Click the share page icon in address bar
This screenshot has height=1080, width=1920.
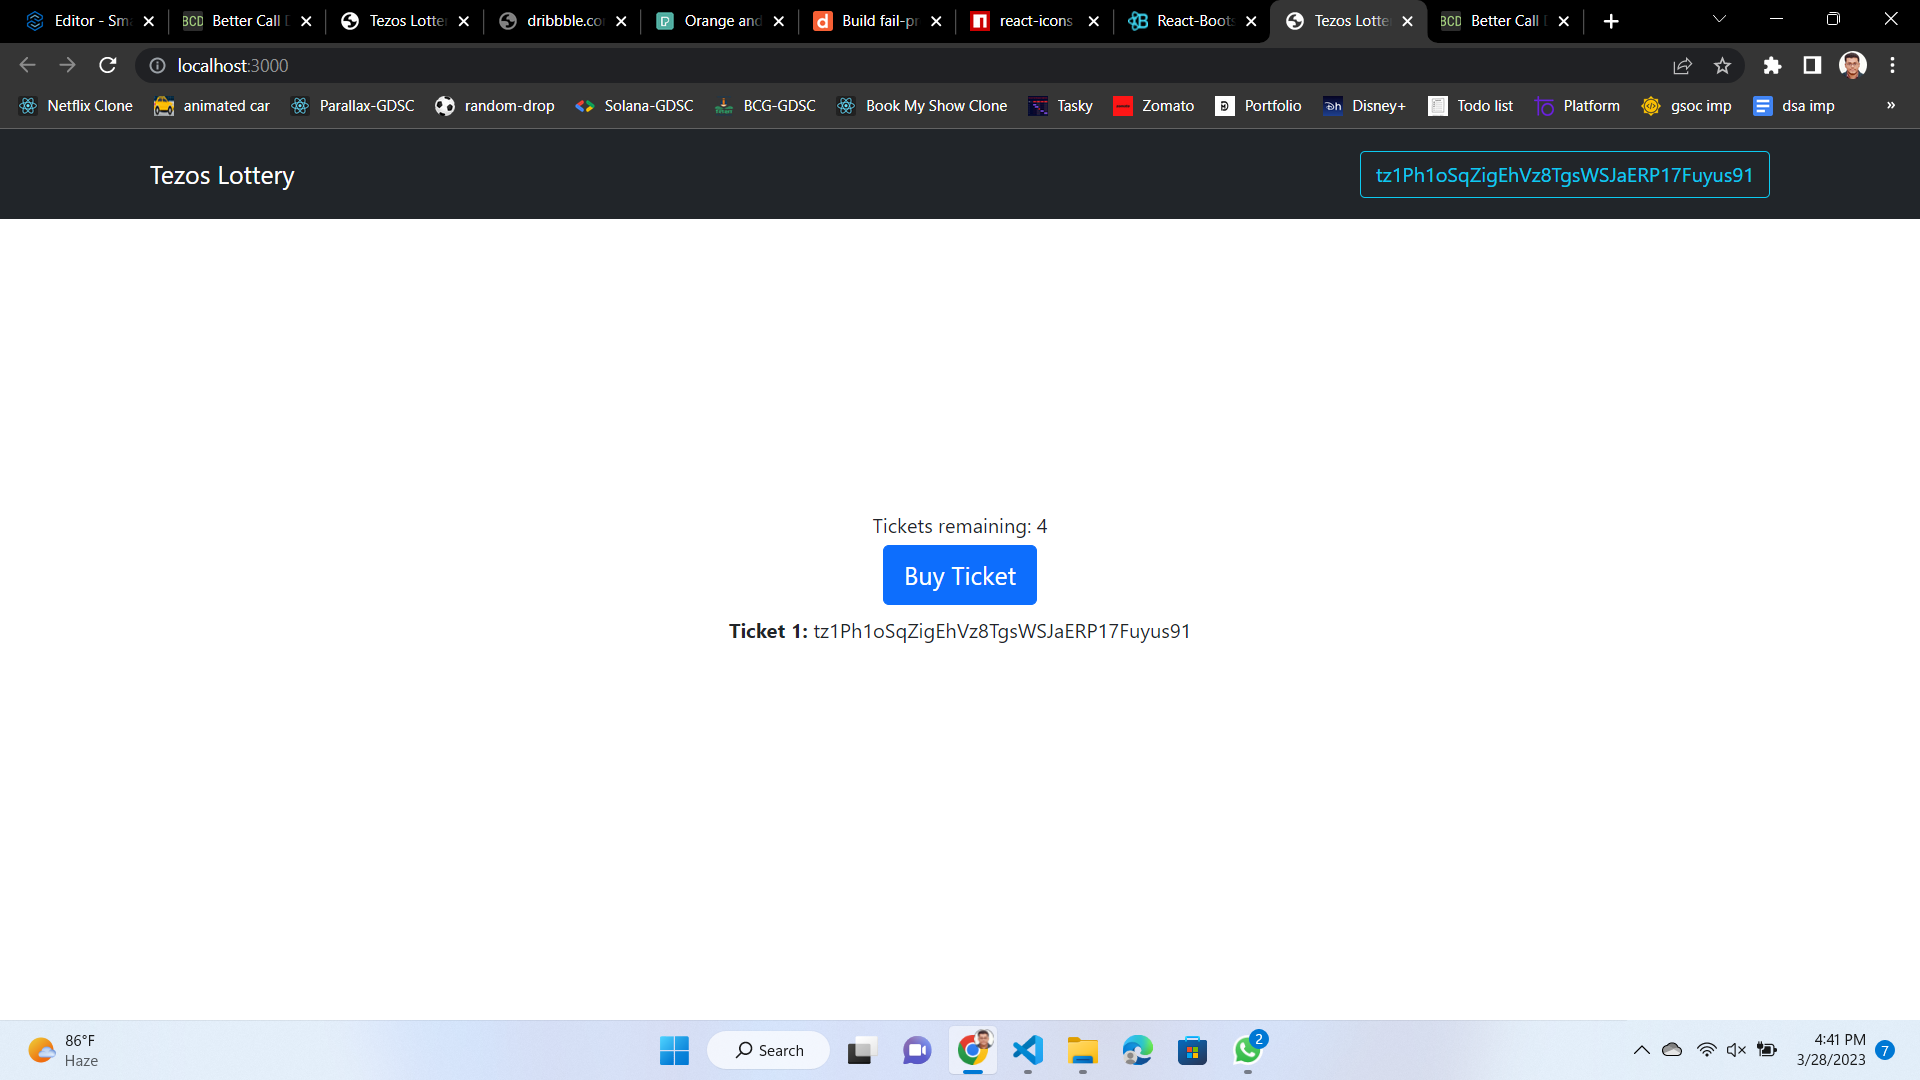point(1682,65)
